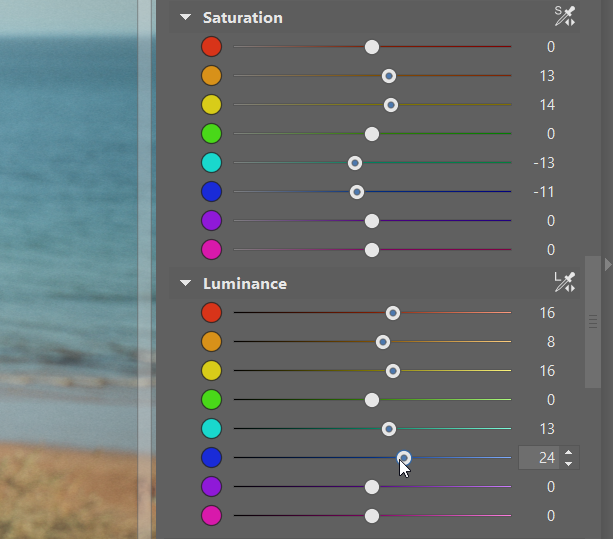
Task: Click the cyan swatch in Saturation
Action: click(x=211, y=163)
